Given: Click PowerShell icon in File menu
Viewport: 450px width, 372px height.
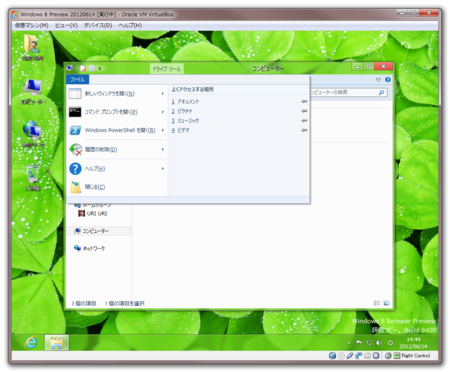Looking at the screenshot, I should pos(75,130).
